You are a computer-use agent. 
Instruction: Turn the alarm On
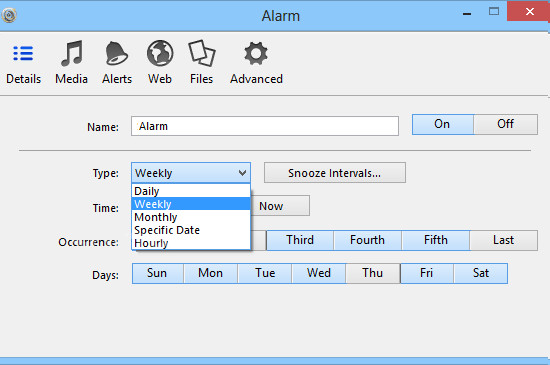(x=443, y=124)
